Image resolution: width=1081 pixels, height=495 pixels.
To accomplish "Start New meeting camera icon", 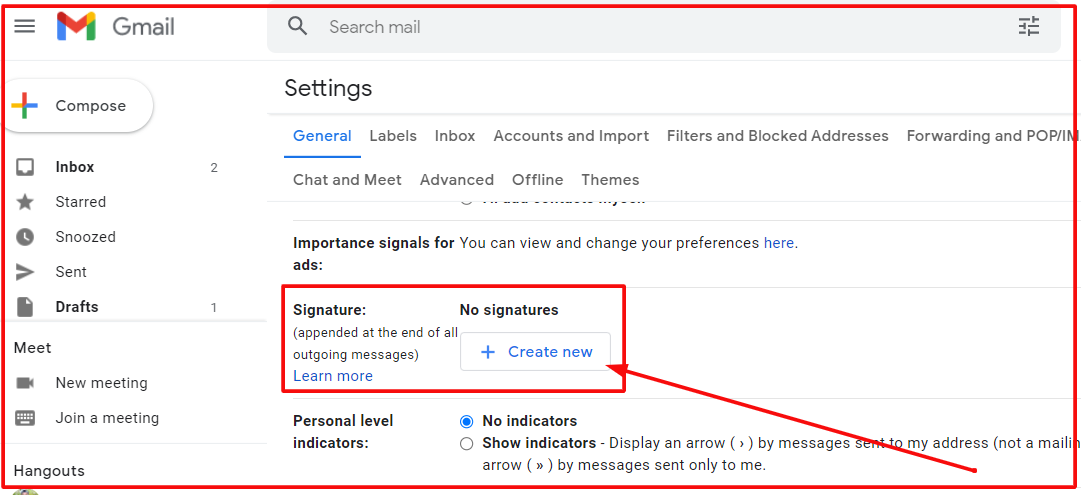I will click(x=25, y=383).
